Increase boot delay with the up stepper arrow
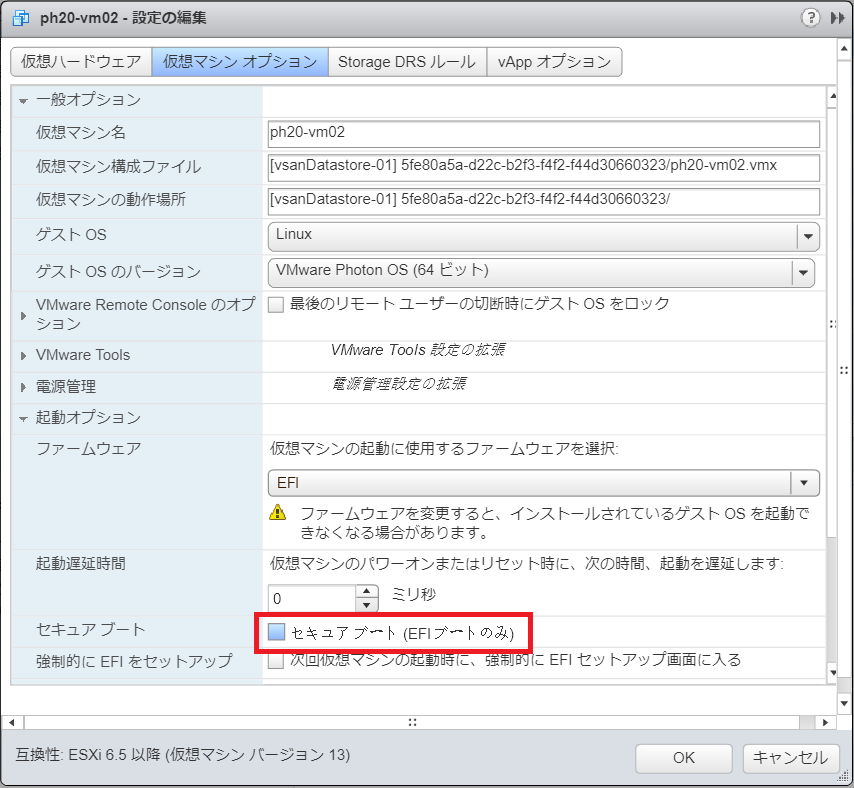The width and height of the screenshot is (854, 788). click(367, 592)
